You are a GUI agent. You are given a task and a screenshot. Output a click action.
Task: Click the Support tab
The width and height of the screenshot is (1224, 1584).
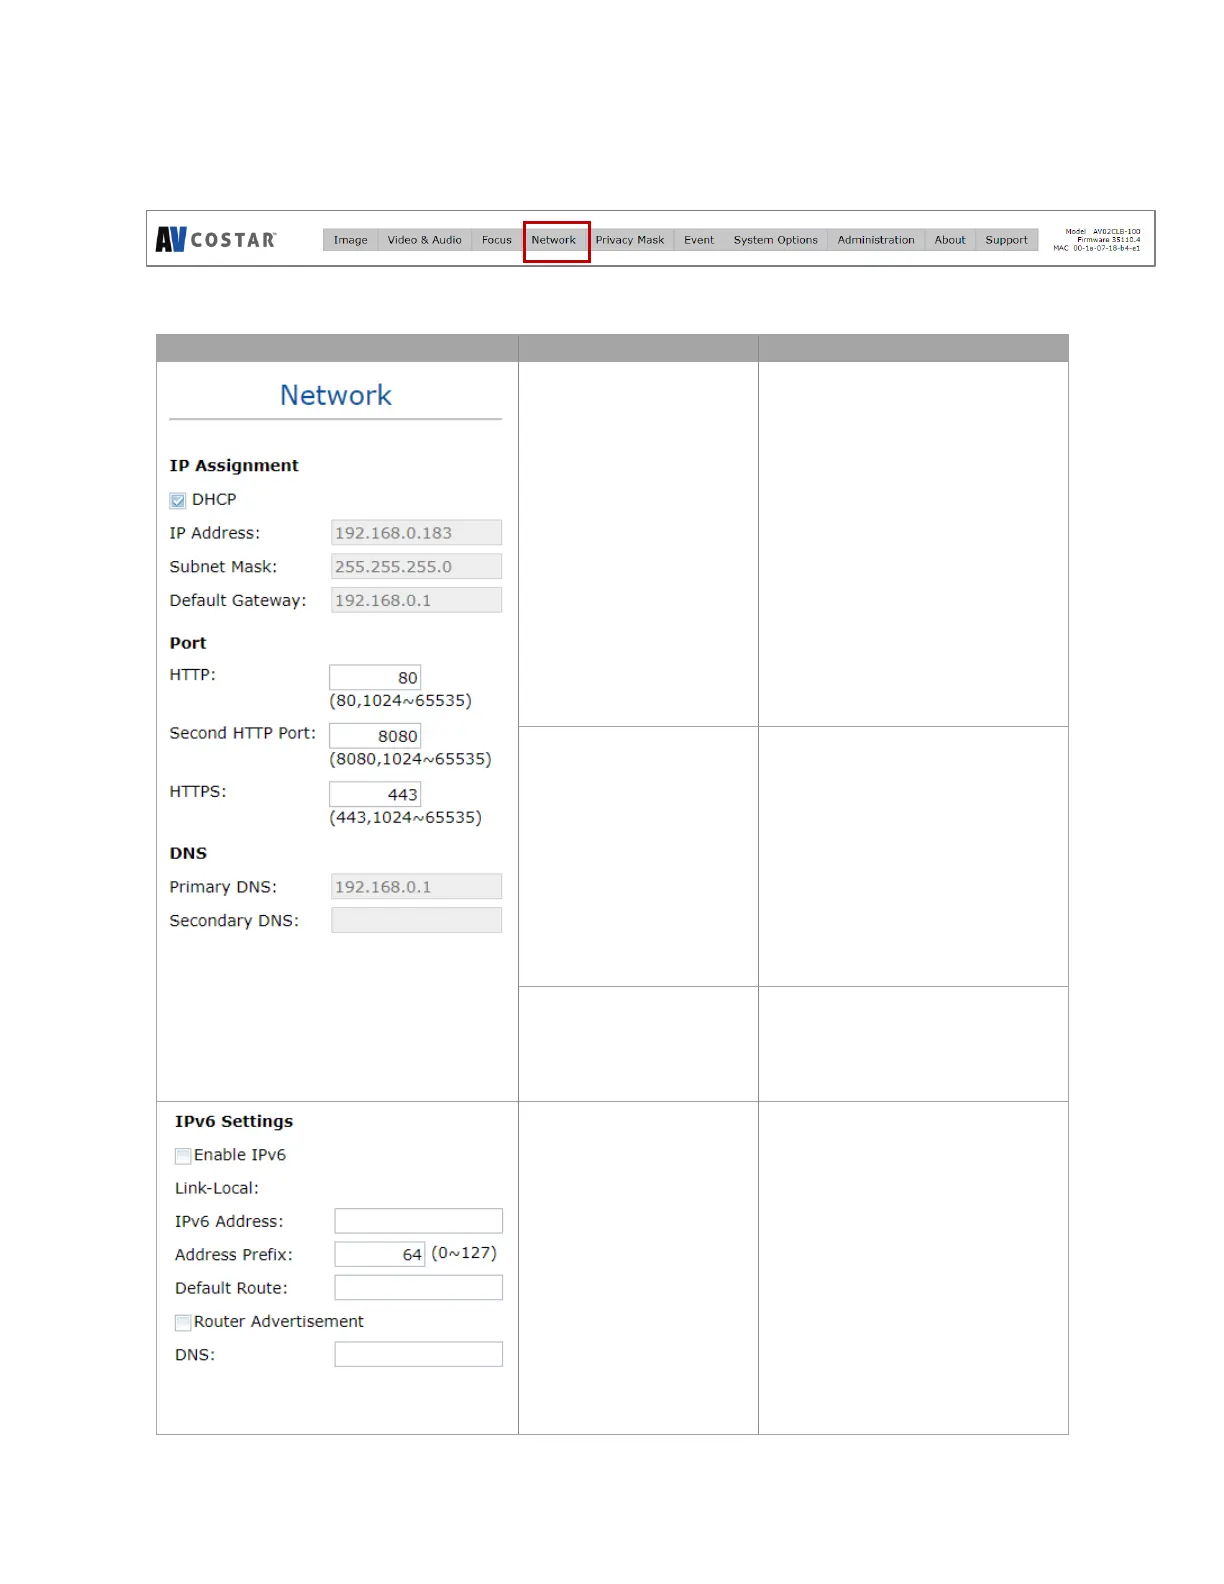1006,240
